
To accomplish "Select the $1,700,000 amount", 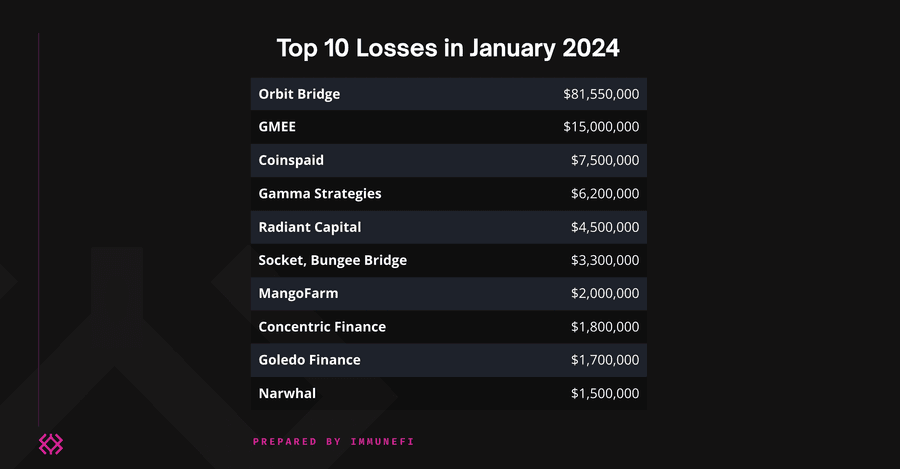I will (x=605, y=360).
